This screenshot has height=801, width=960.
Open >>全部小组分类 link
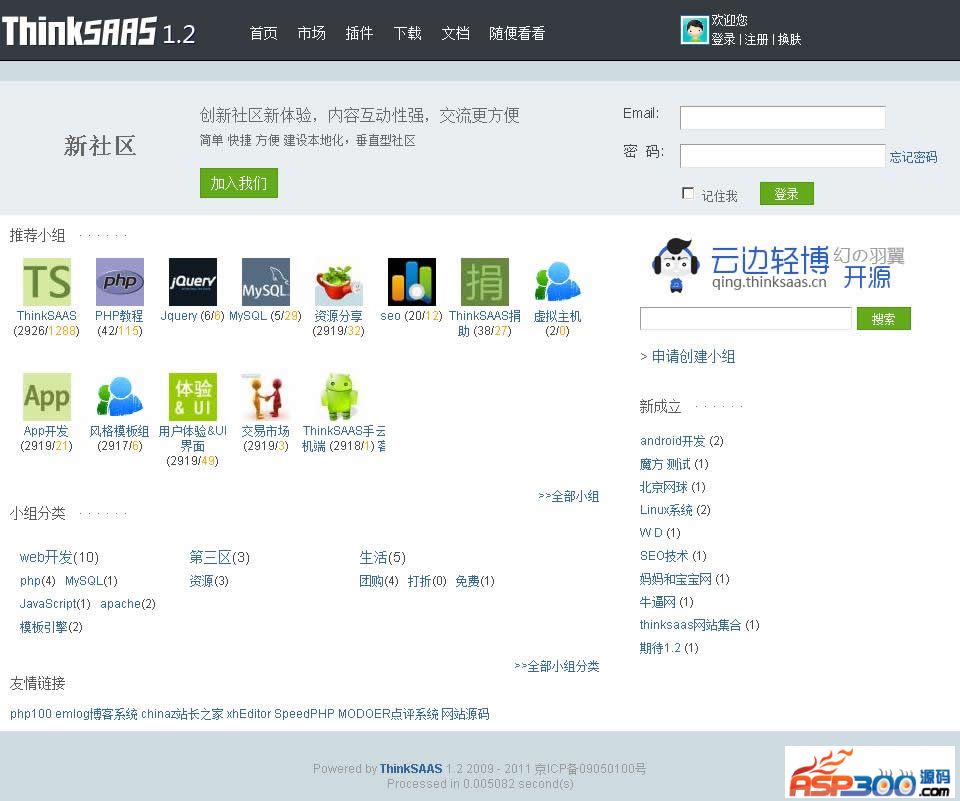point(557,666)
